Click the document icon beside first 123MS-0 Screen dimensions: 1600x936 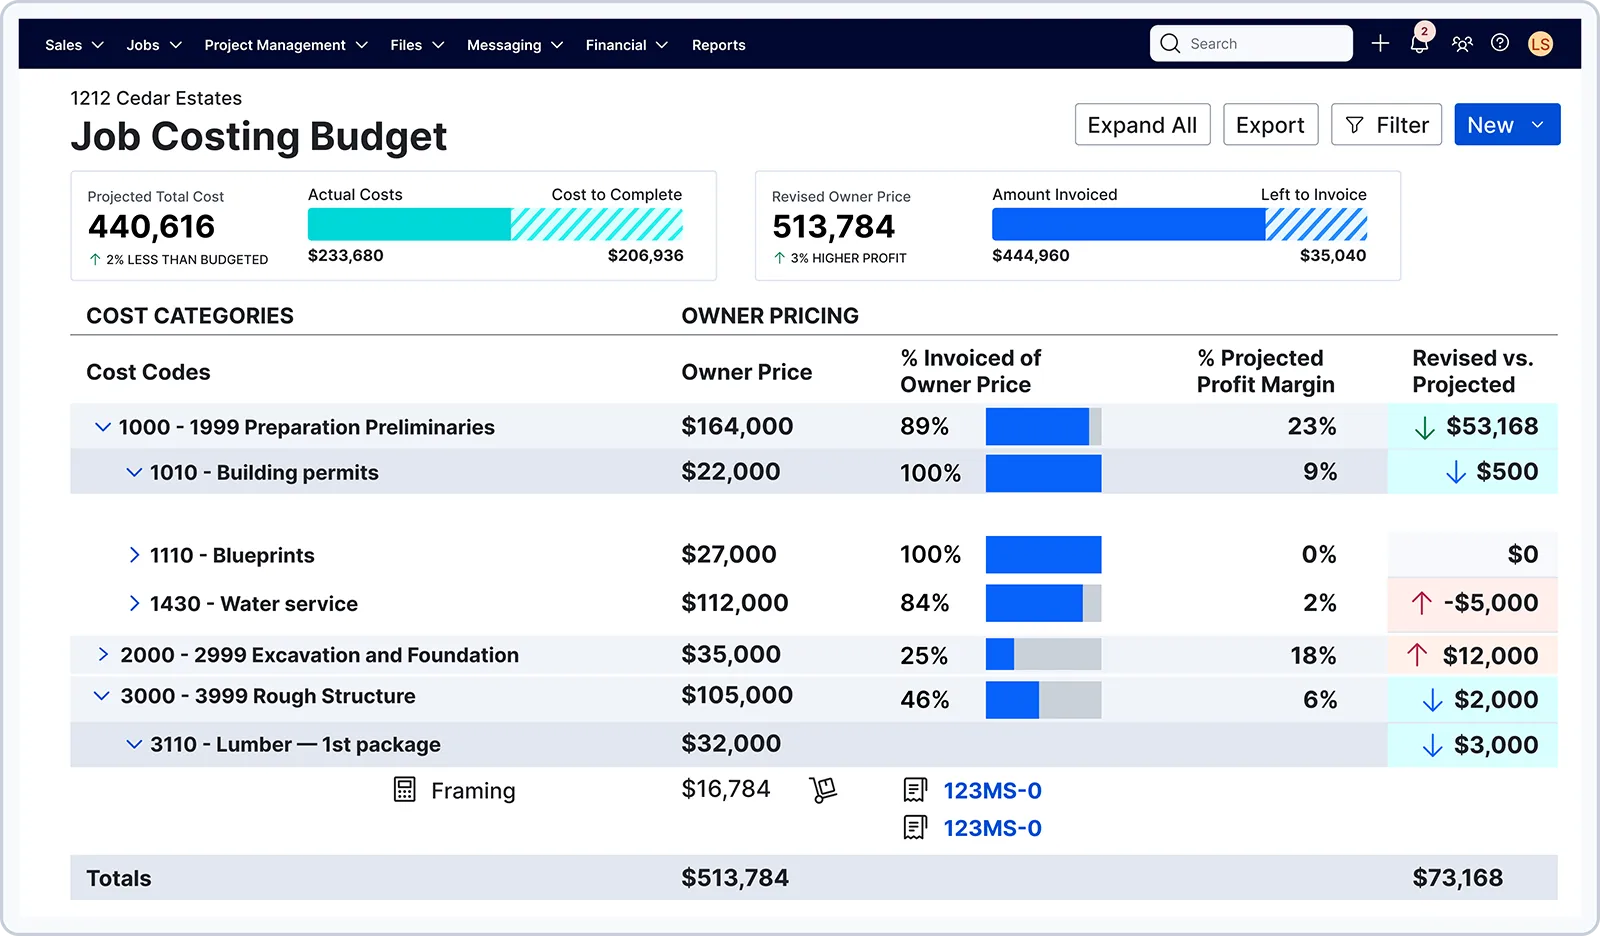coord(914,790)
